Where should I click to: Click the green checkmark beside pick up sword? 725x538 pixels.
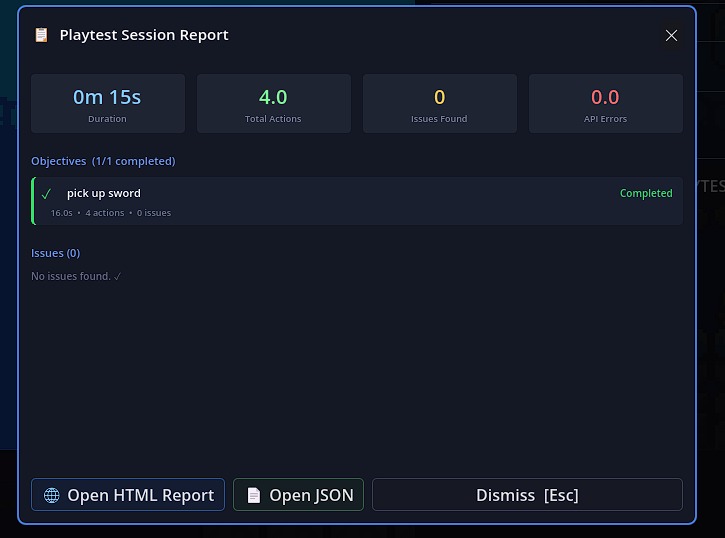pyautogui.click(x=46, y=194)
